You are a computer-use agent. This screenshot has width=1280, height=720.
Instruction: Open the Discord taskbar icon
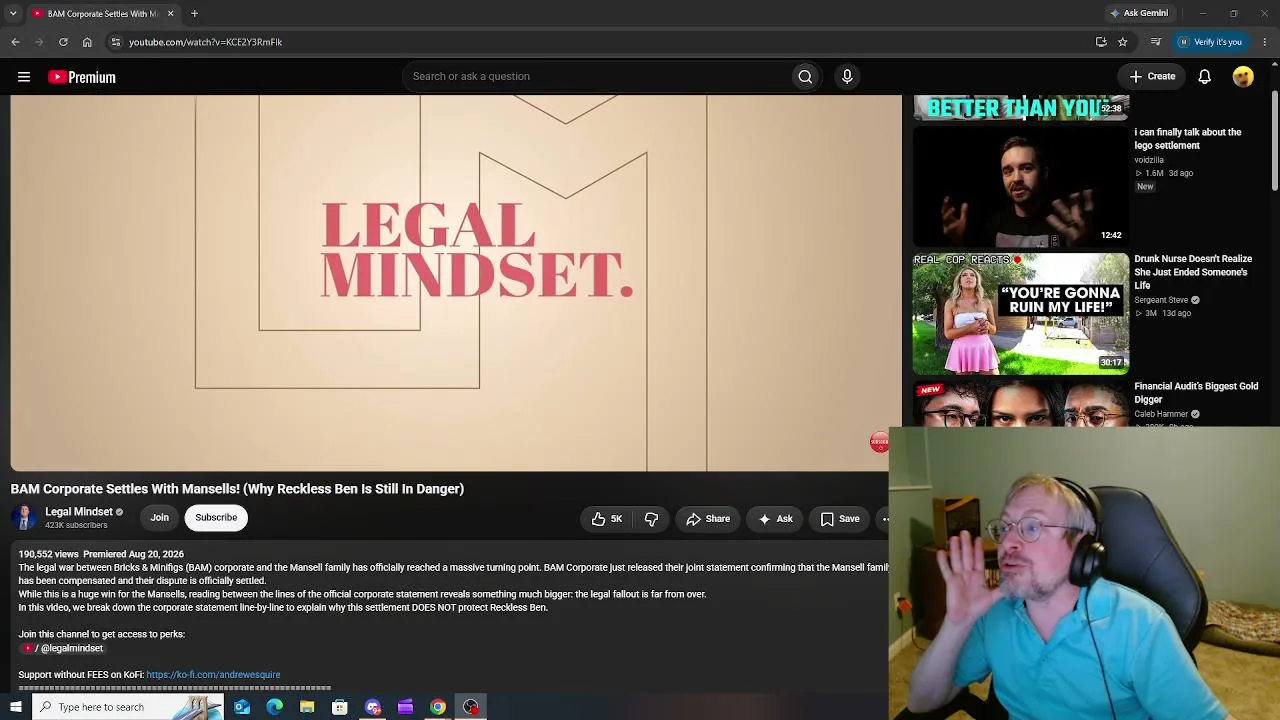(x=373, y=707)
